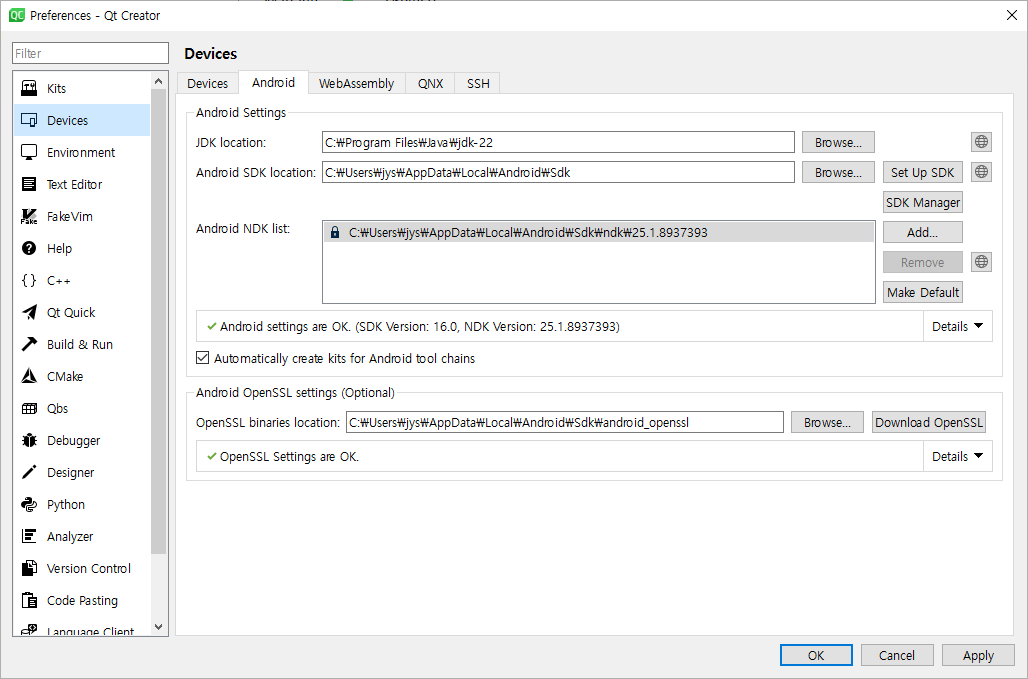
Task: Click the Remove NDK button
Action: click(x=922, y=262)
